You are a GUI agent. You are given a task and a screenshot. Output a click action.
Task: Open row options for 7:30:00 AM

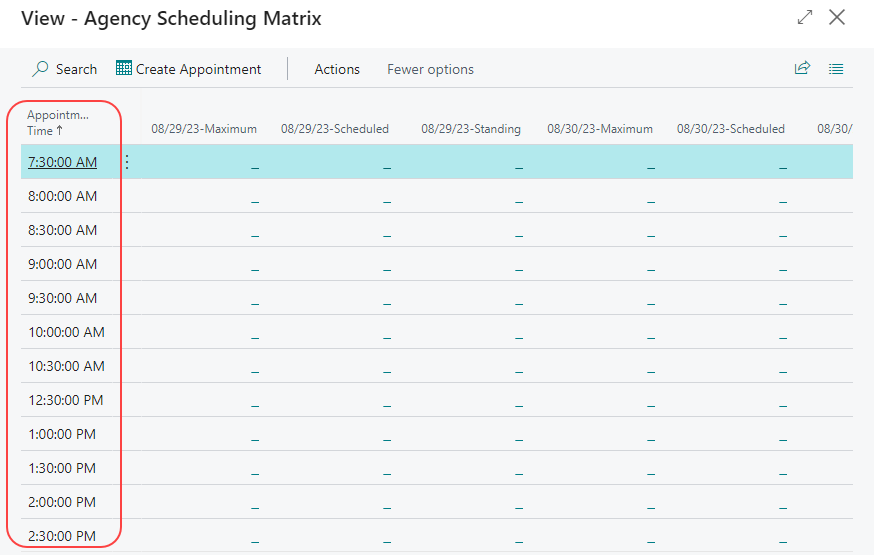coord(127,162)
